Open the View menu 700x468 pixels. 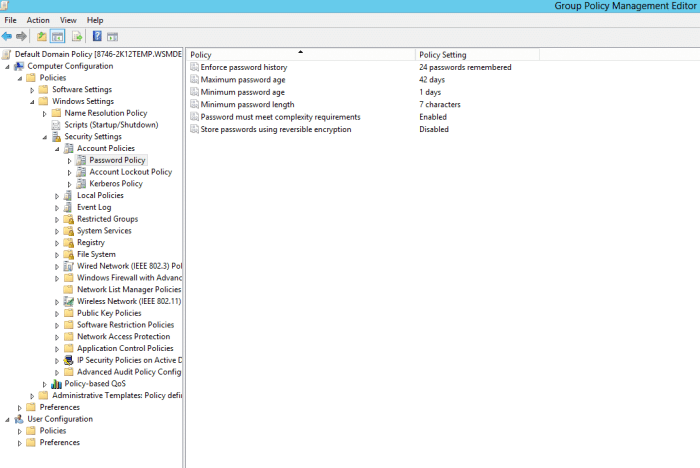pos(68,20)
